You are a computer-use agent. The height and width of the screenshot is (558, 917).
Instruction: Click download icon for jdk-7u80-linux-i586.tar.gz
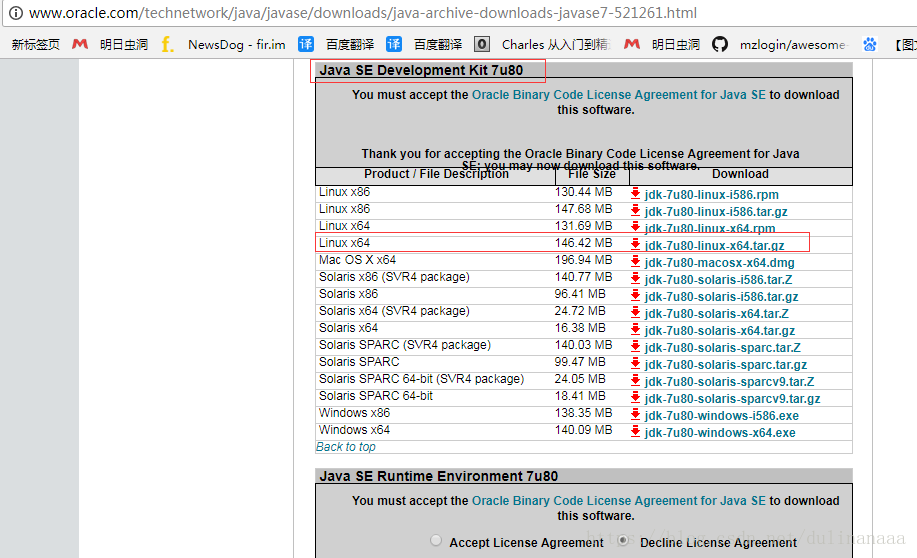click(x=636, y=211)
